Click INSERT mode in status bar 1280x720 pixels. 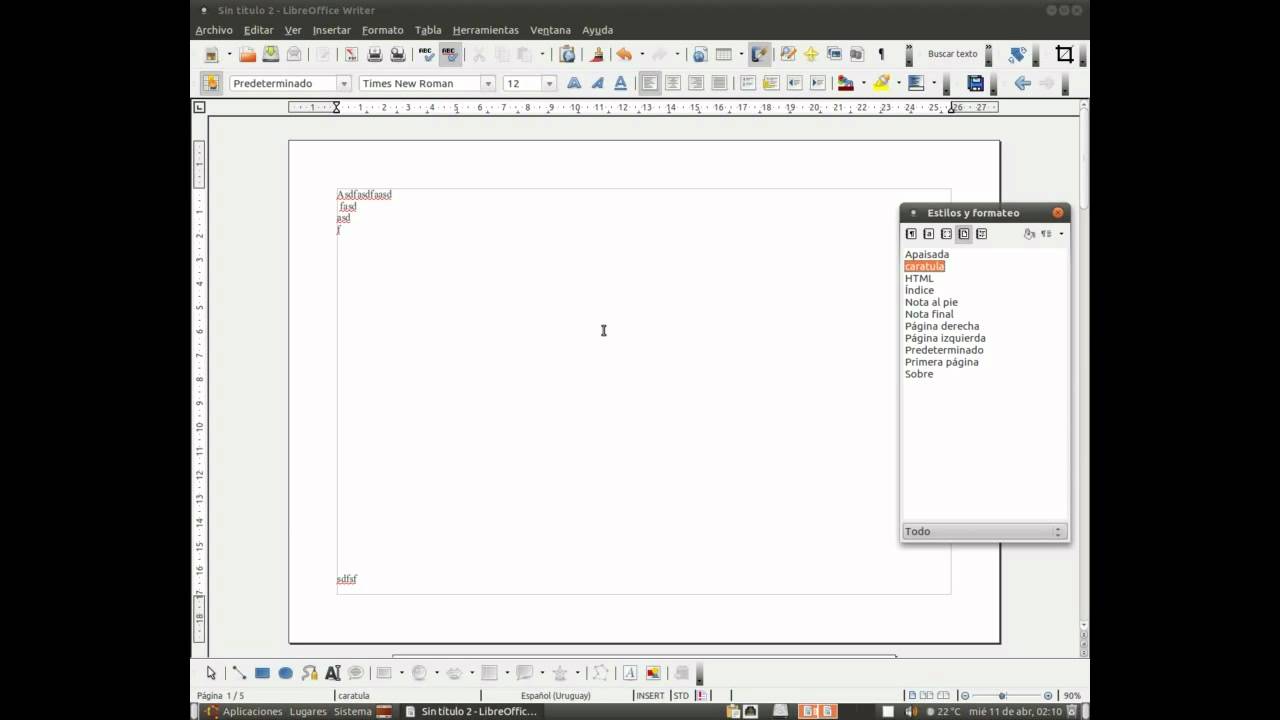tap(650, 695)
